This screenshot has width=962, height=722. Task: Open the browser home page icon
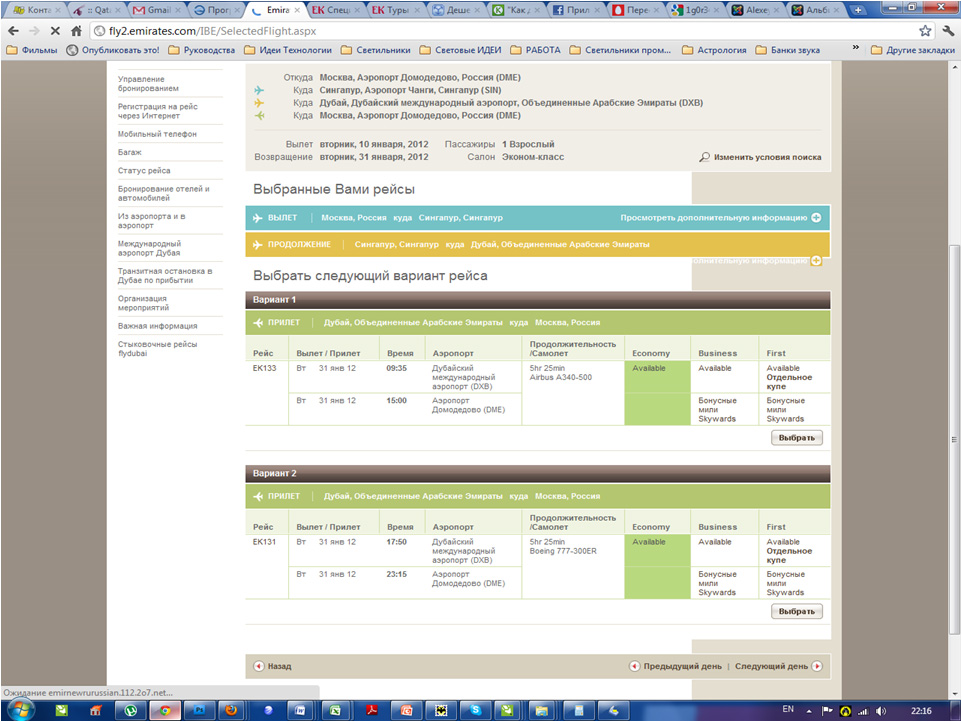click(76, 31)
